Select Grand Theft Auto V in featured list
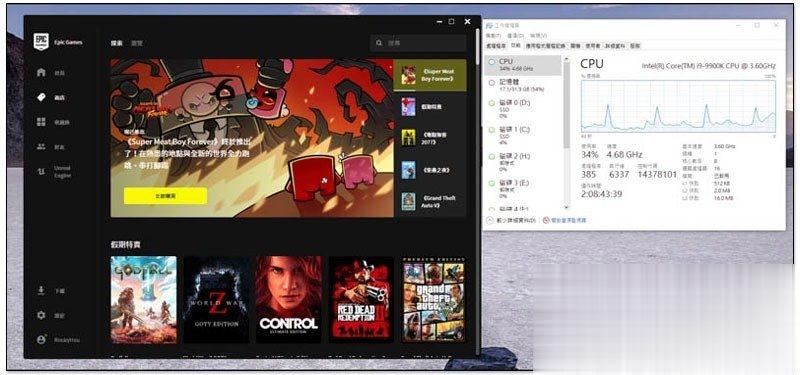The width and height of the screenshot is (800, 375). 430,201
